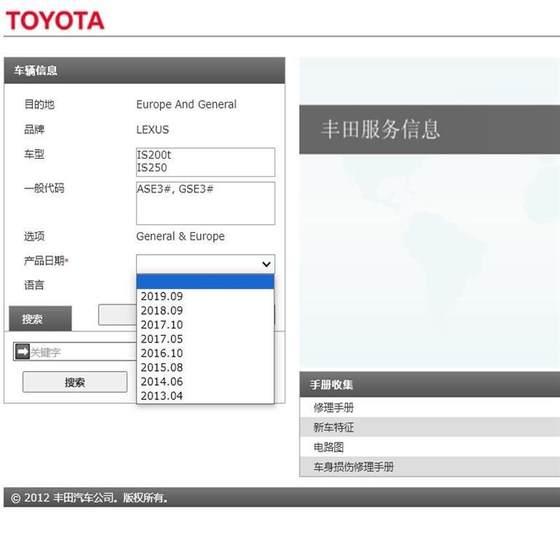Click the TOYOTA logo

[x=55, y=20]
